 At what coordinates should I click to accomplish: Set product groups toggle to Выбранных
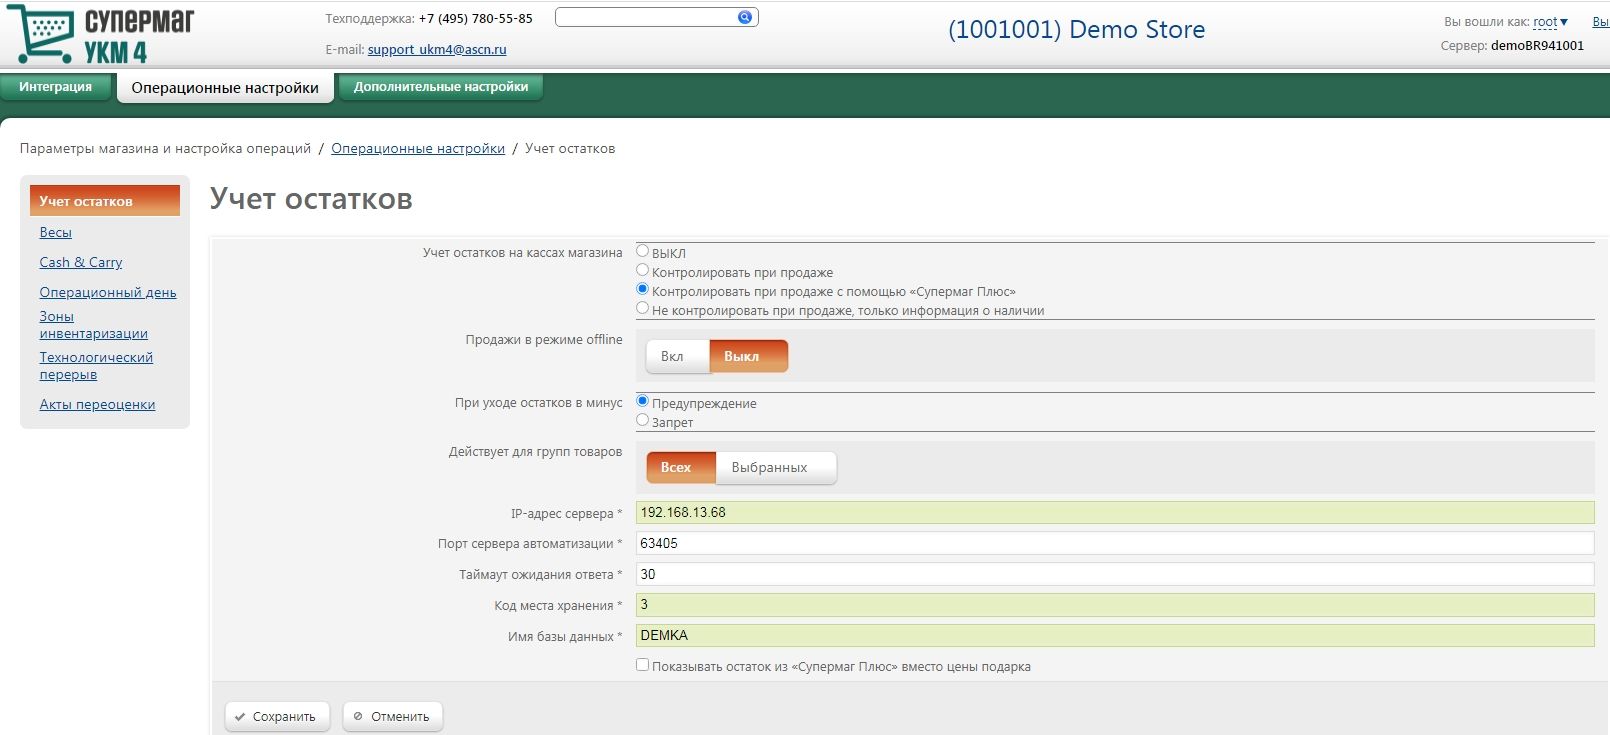pyautogui.click(x=776, y=467)
